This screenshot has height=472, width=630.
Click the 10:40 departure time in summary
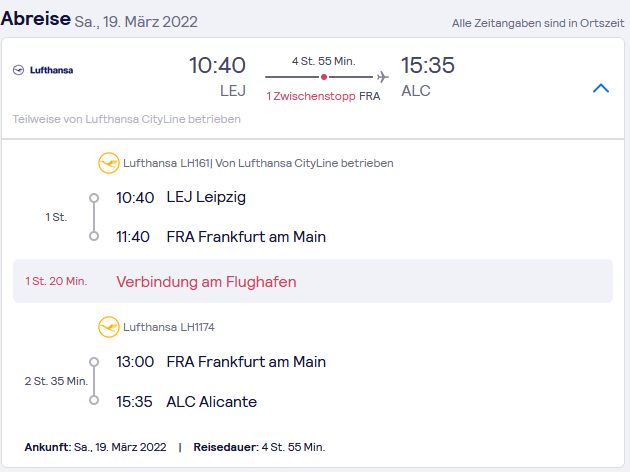pyautogui.click(x=217, y=65)
